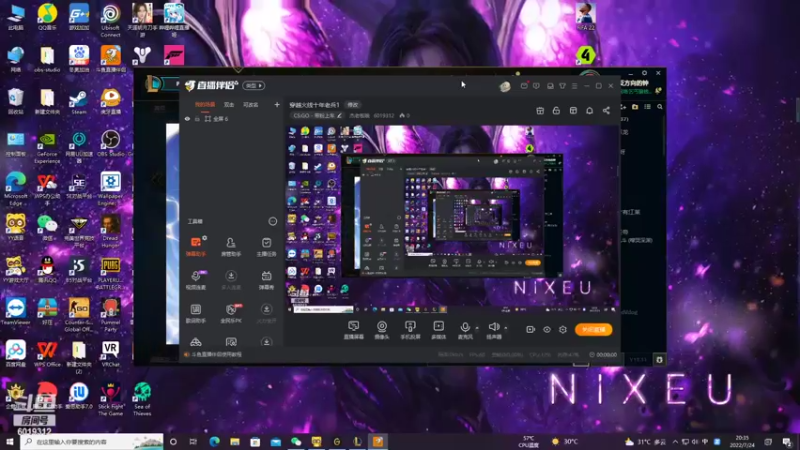Open Sea of Thieves desktop shortcut

click(x=142, y=398)
